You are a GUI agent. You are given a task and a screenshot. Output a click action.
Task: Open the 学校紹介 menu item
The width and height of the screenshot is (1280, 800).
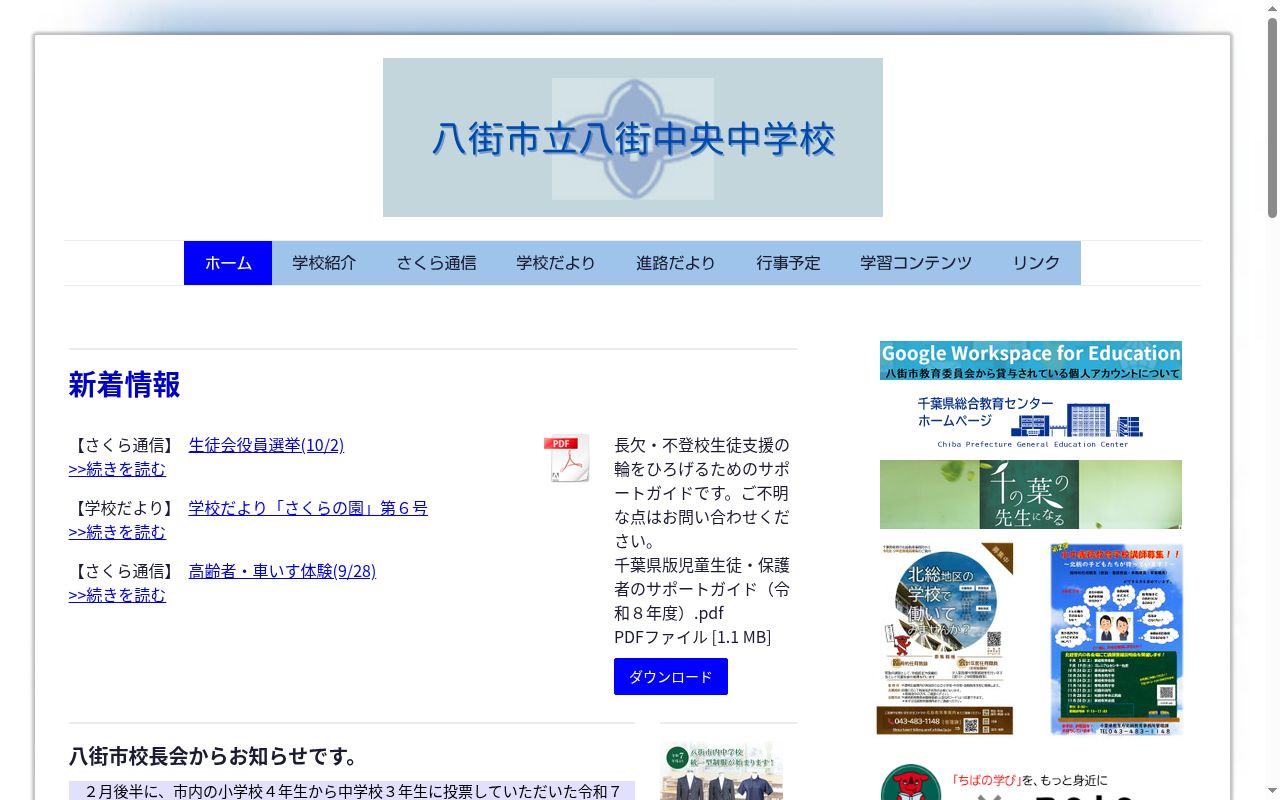pos(324,263)
